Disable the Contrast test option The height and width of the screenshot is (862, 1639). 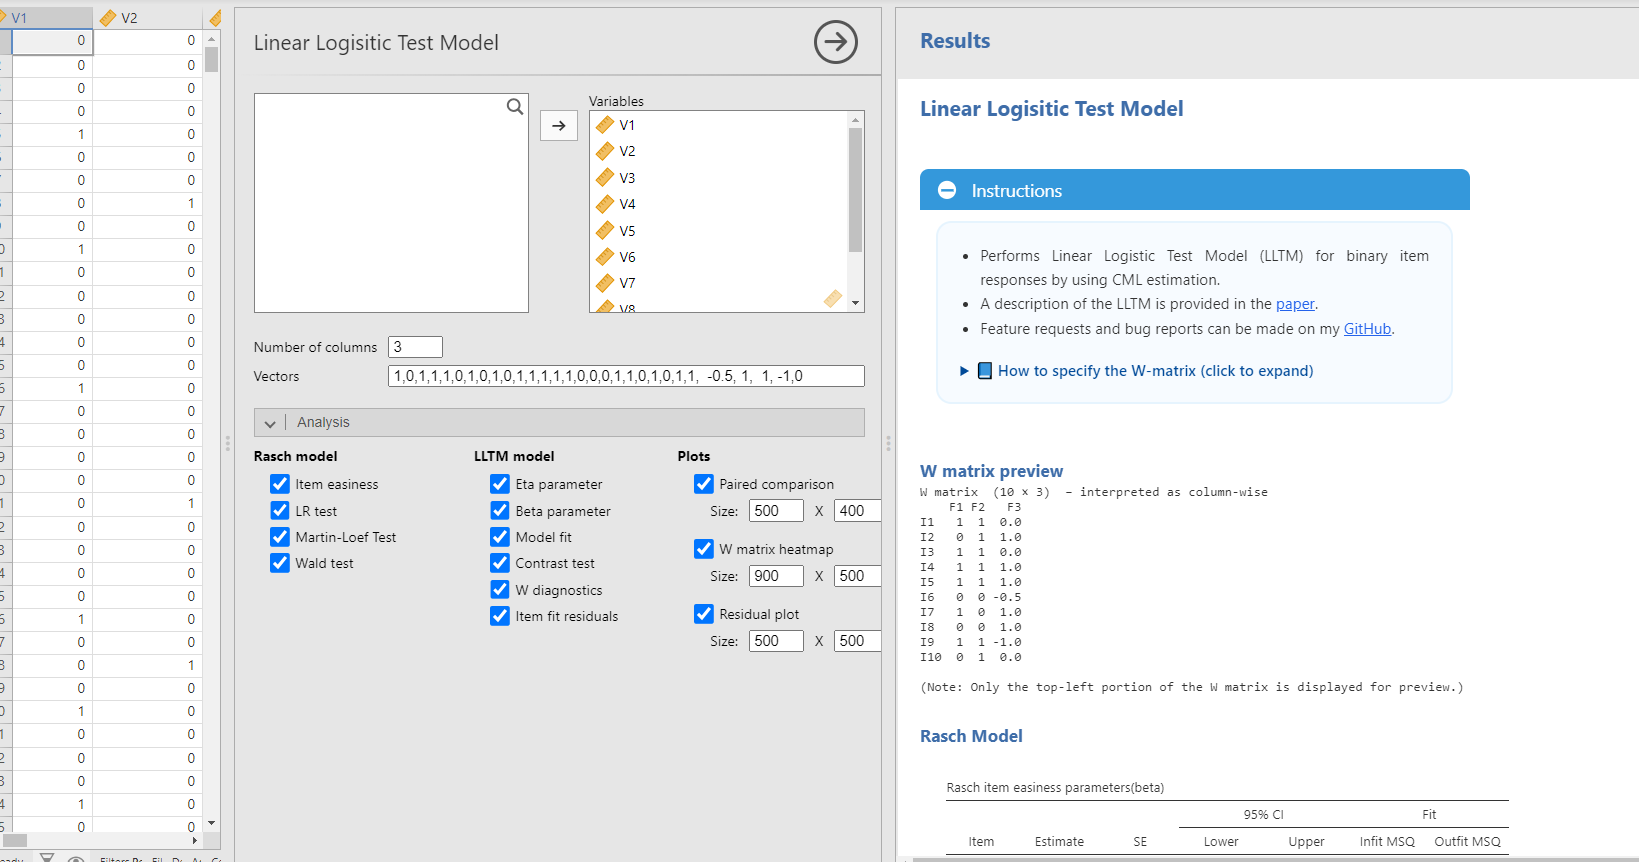(x=500, y=563)
